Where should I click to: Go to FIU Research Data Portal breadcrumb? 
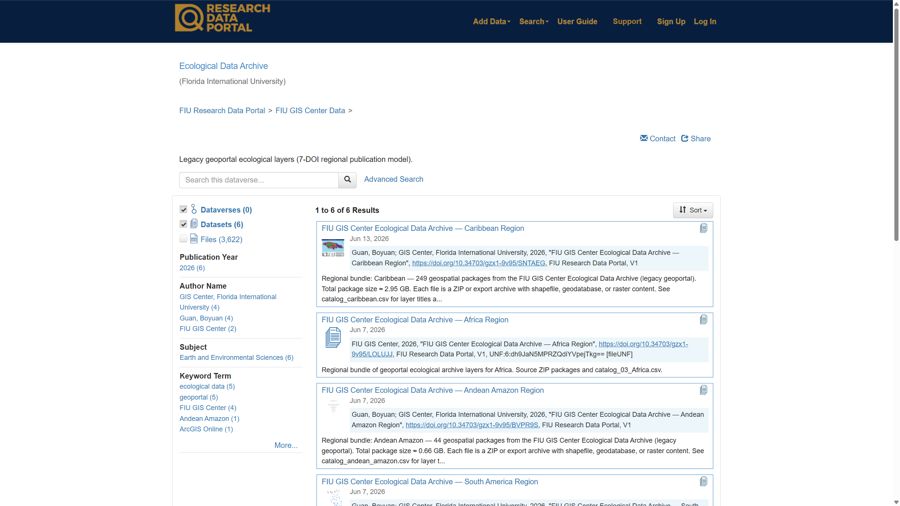tap(222, 110)
